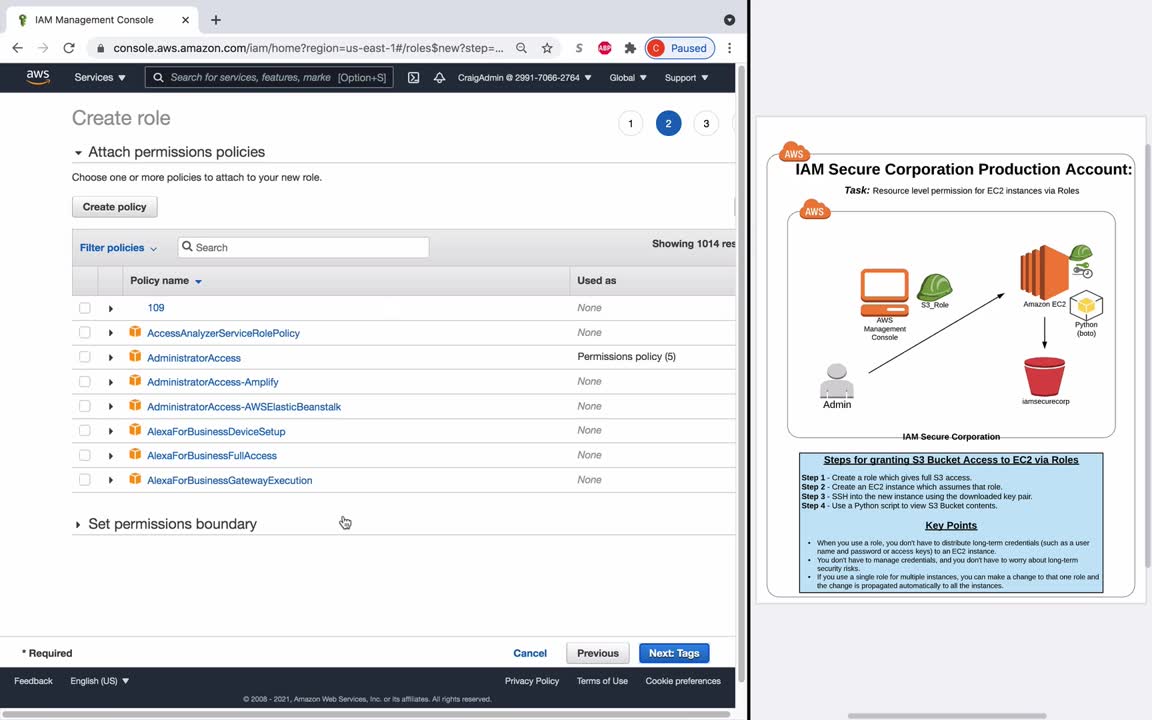Image resolution: width=1152 pixels, height=720 pixels.
Task: Tick the AdministratorAccess-AWSElasticBeanstalk checkbox
Action: point(84,406)
